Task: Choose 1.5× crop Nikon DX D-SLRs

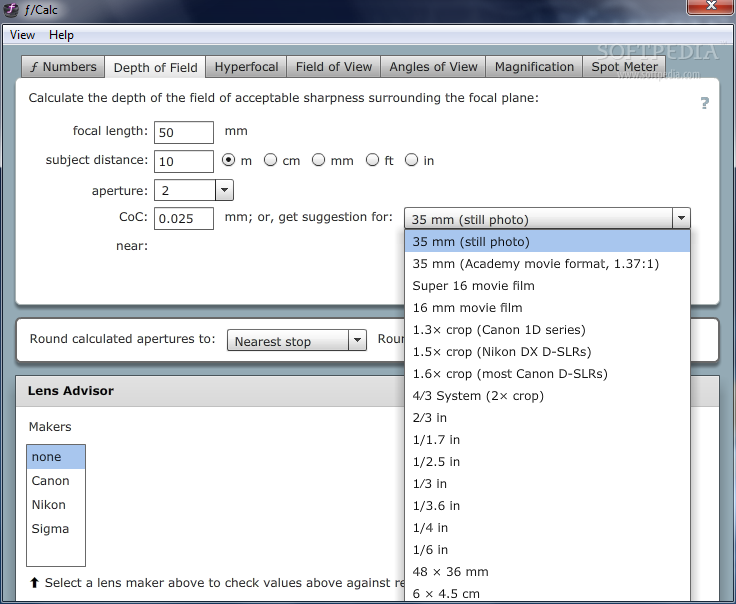Action: 547,352
